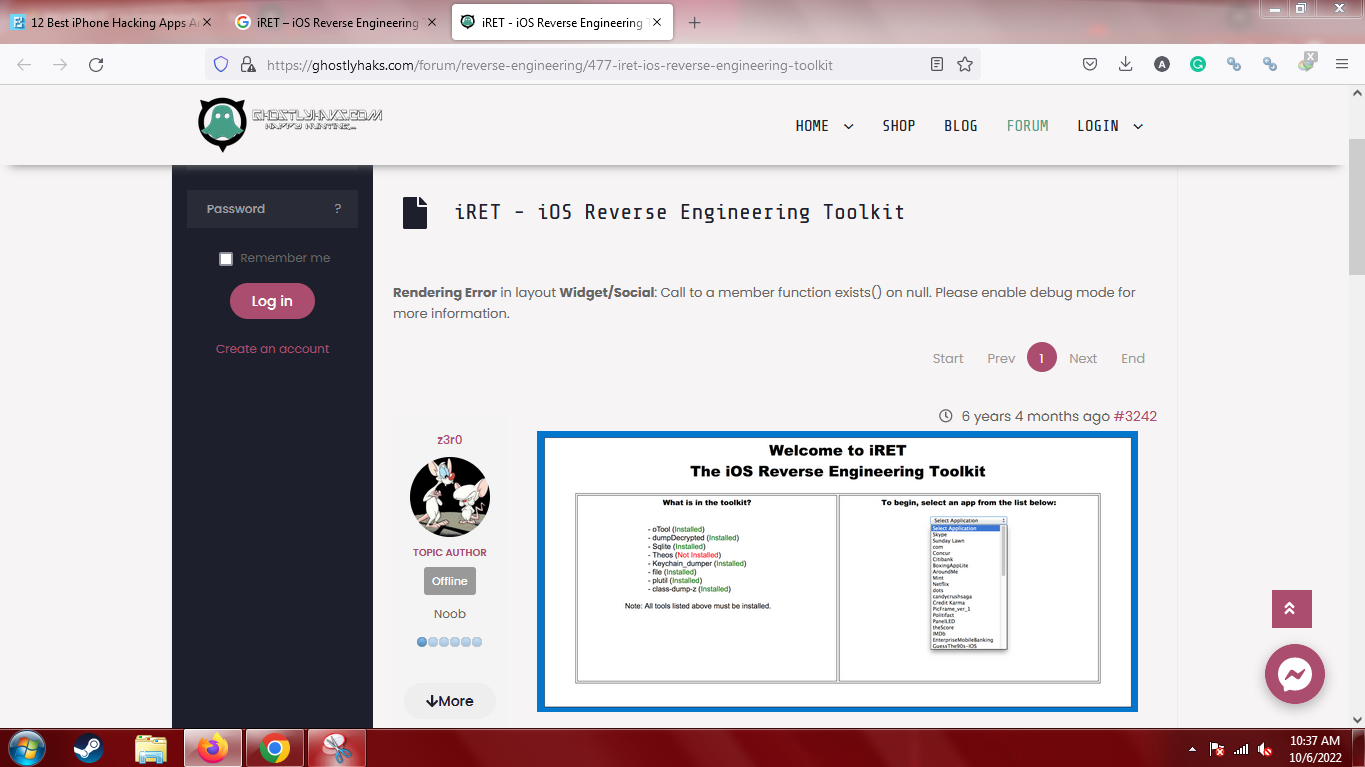The width and height of the screenshot is (1365, 767).
Task: Switch to Firefox on the taskbar
Action: pyautogui.click(x=212, y=748)
